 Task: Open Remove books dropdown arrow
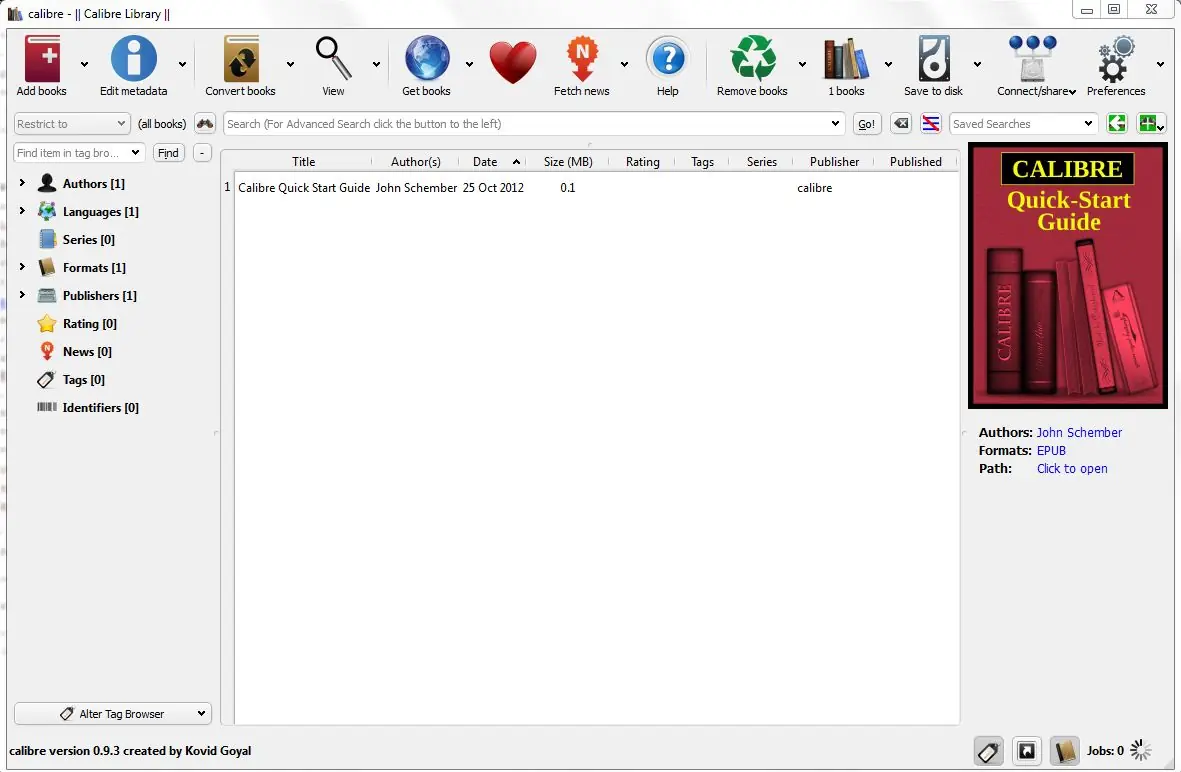coord(802,65)
